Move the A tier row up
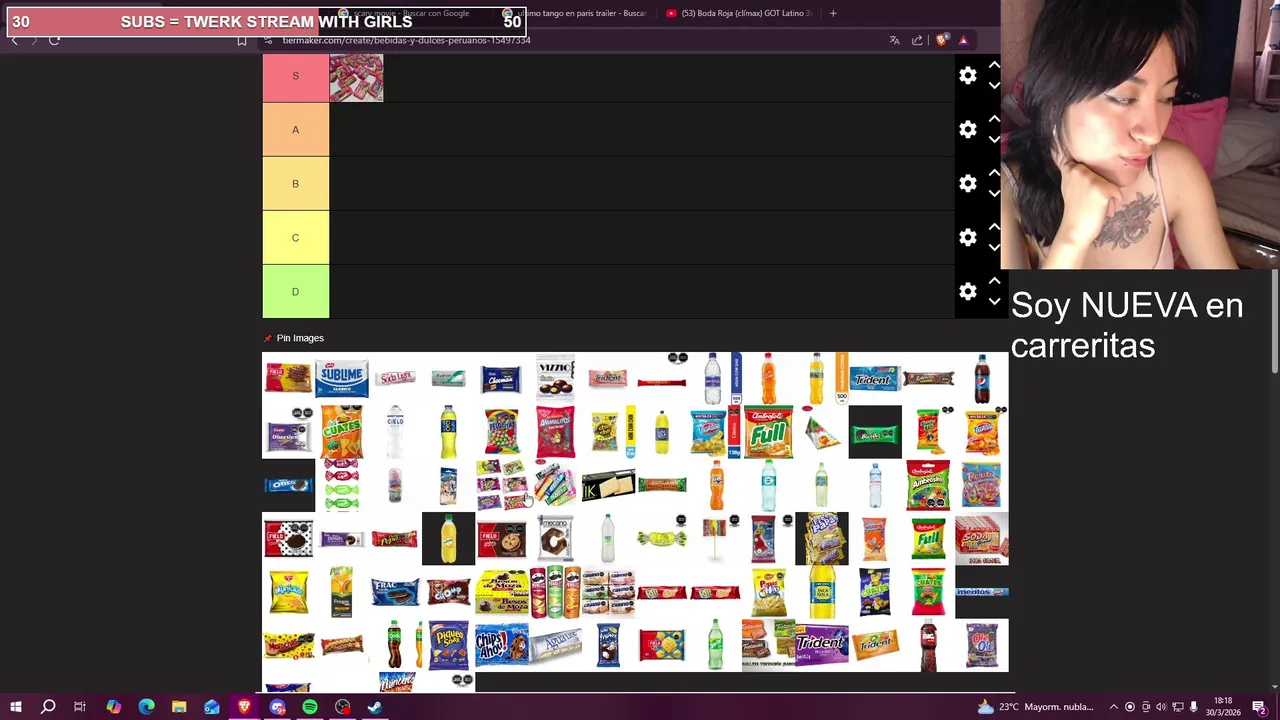The image size is (1280, 720). coord(994,119)
